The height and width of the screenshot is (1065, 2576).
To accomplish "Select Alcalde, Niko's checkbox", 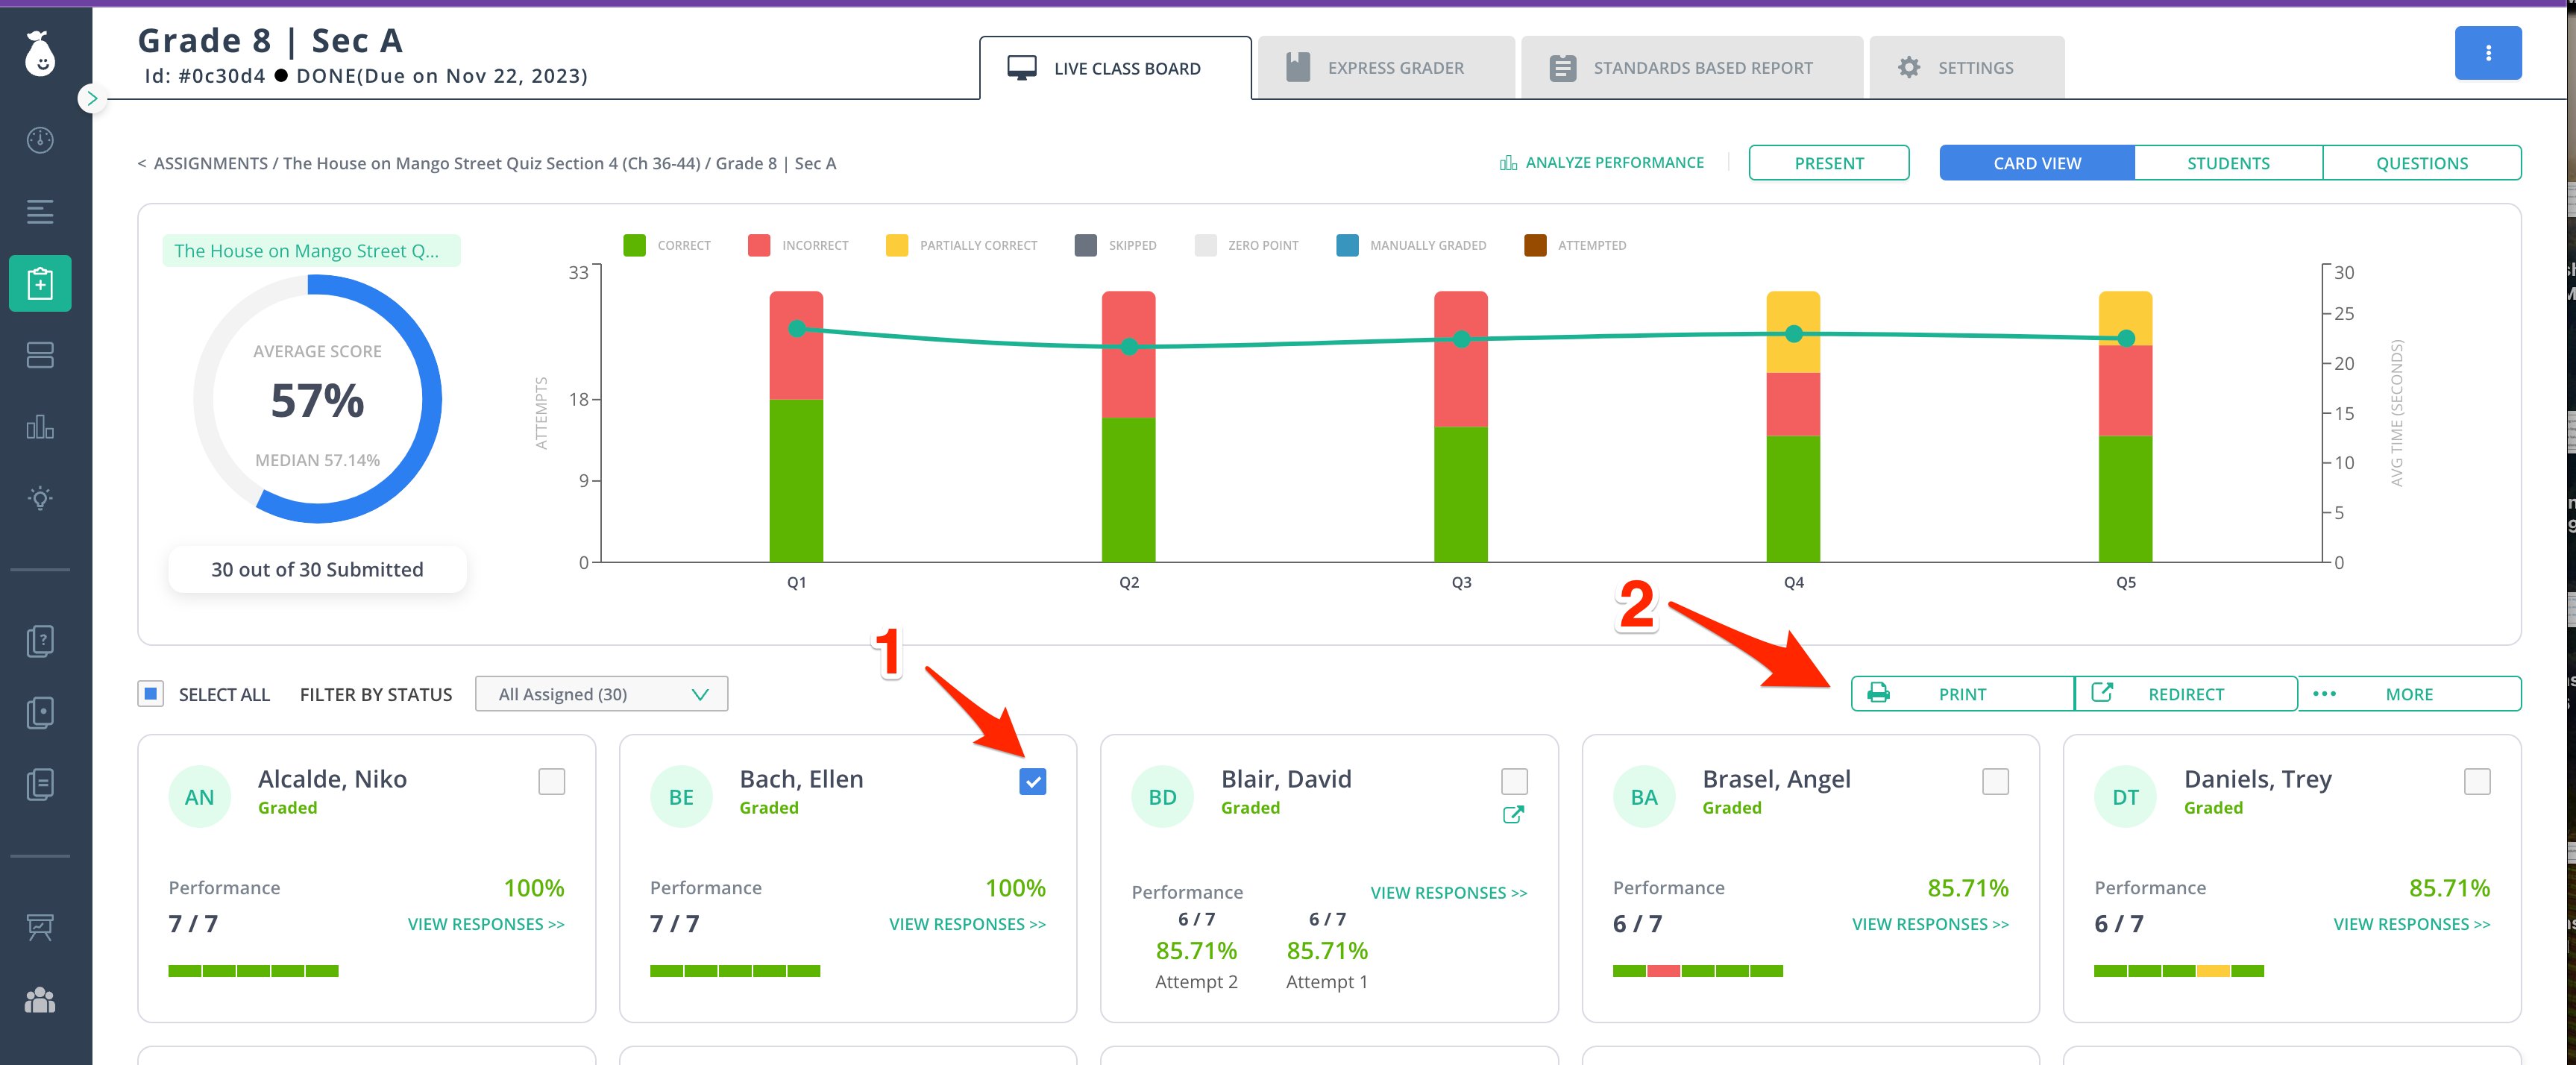I will click(552, 782).
